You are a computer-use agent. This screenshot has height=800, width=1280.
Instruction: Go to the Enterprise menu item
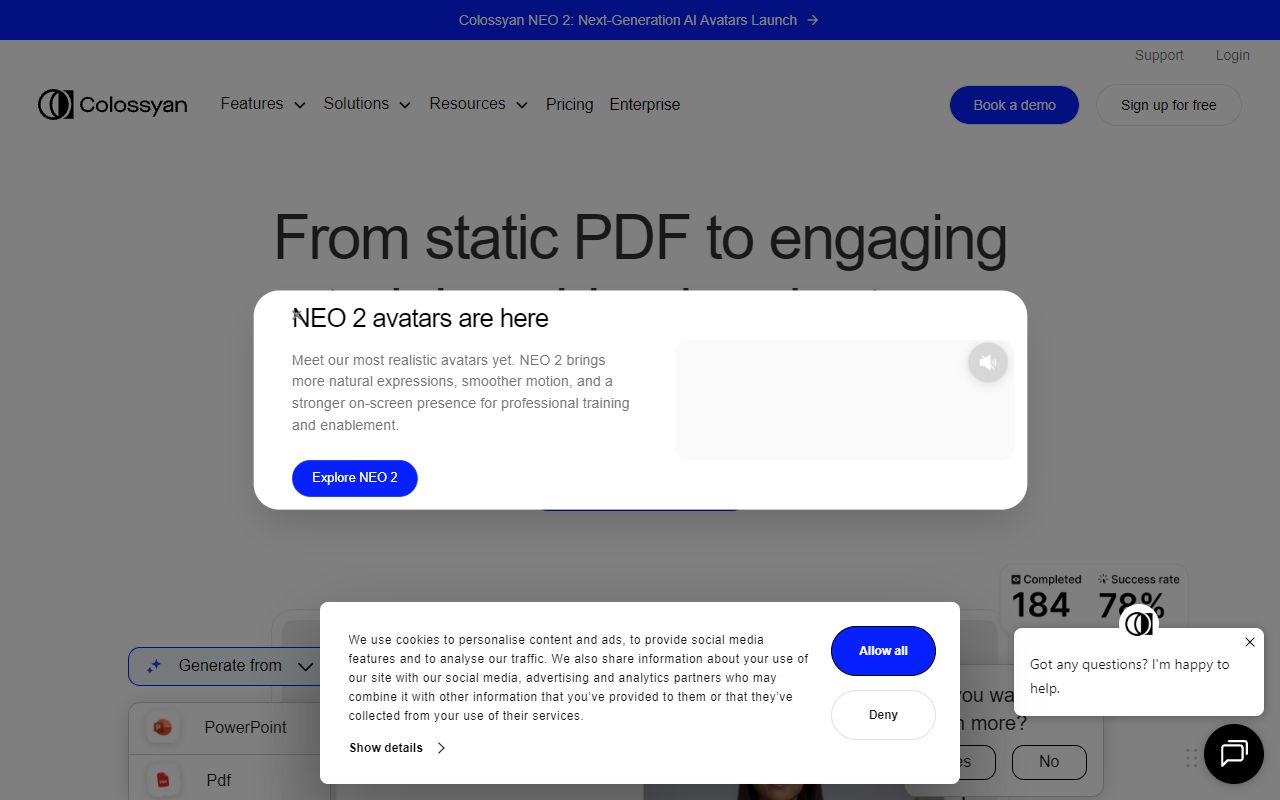click(x=644, y=104)
